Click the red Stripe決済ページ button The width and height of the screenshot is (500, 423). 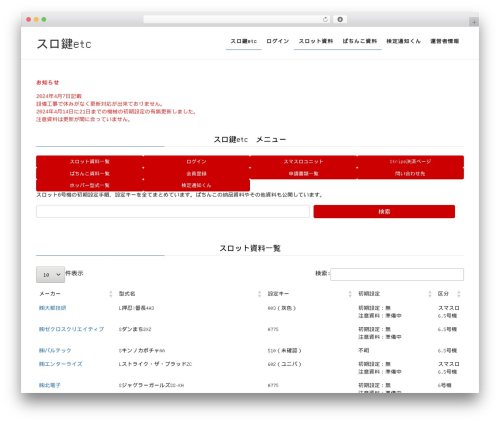click(x=410, y=162)
